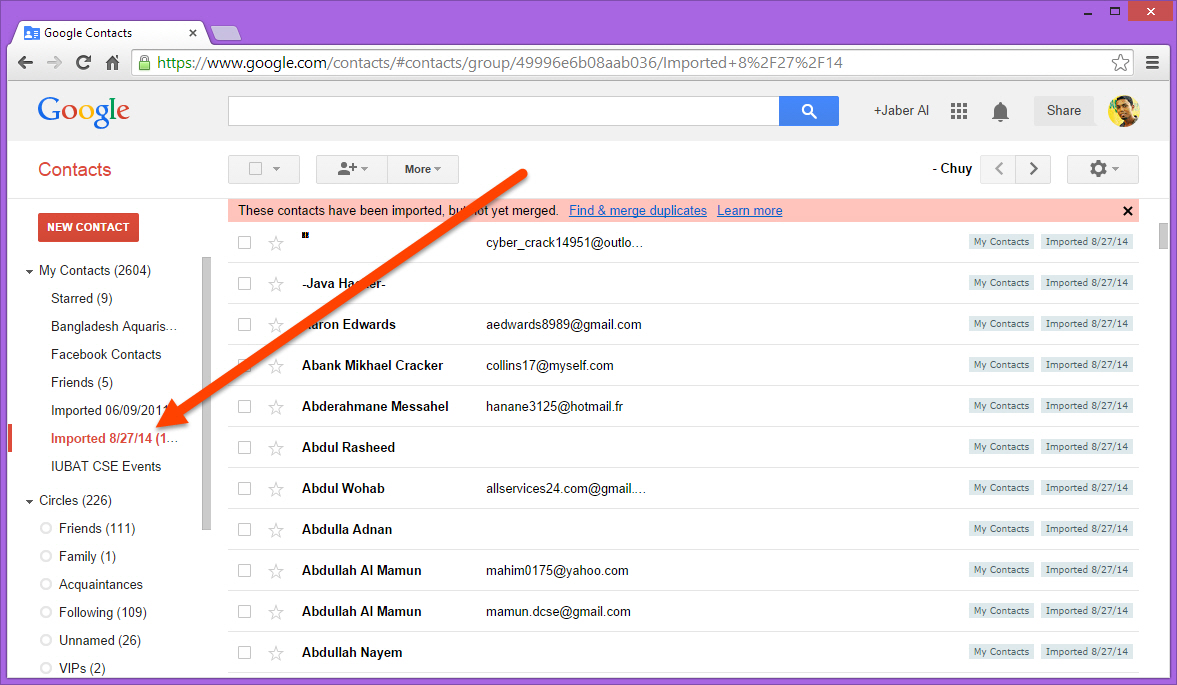Screen dimensions: 1177x685
Task: Click the NEW CONTACT button
Action: [x=88, y=227]
